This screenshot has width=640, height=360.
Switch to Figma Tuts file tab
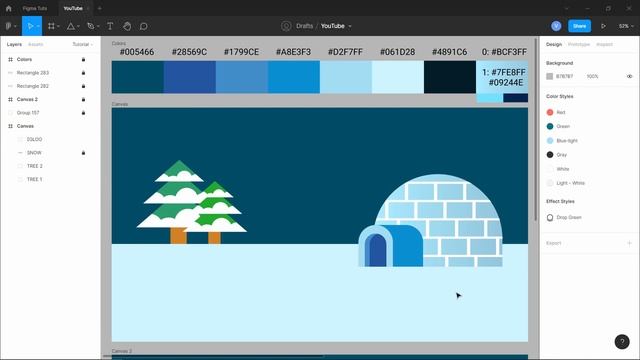tap(35, 8)
